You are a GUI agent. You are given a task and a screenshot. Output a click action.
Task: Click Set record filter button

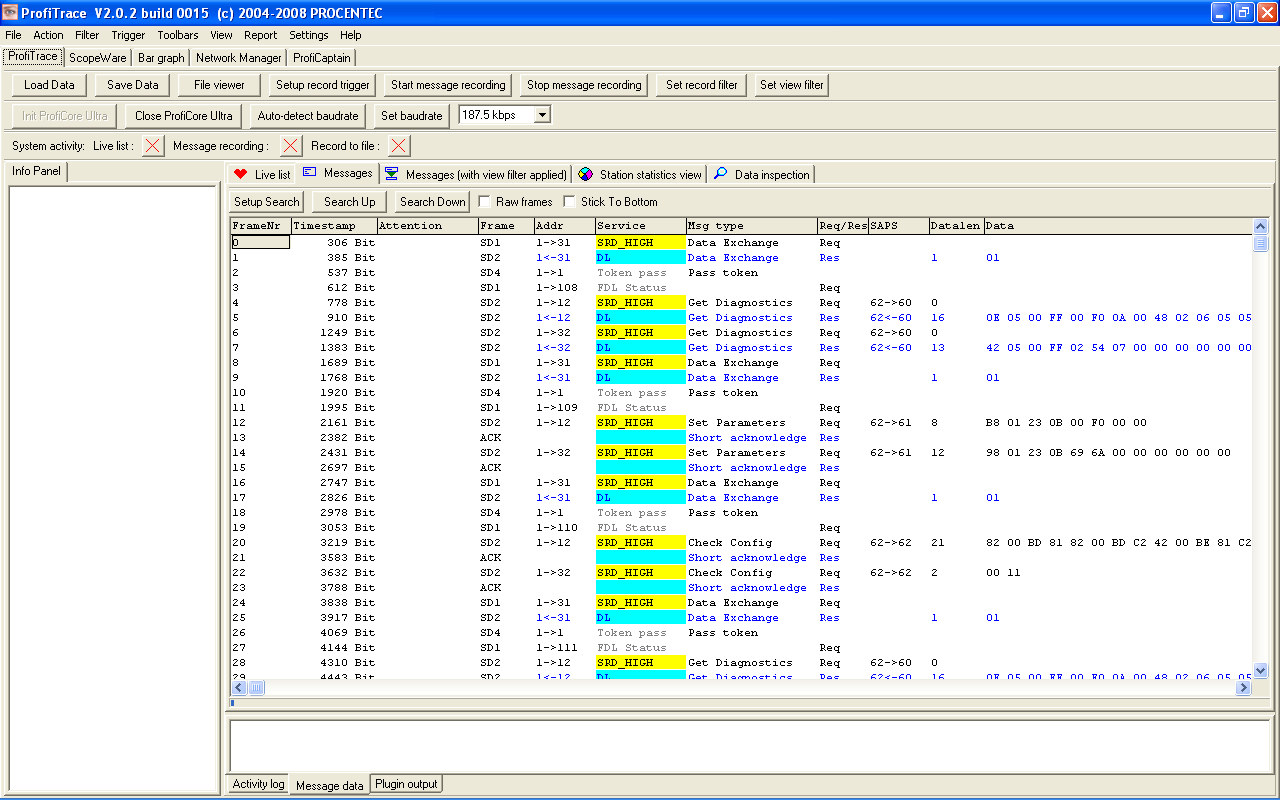[x=702, y=85]
